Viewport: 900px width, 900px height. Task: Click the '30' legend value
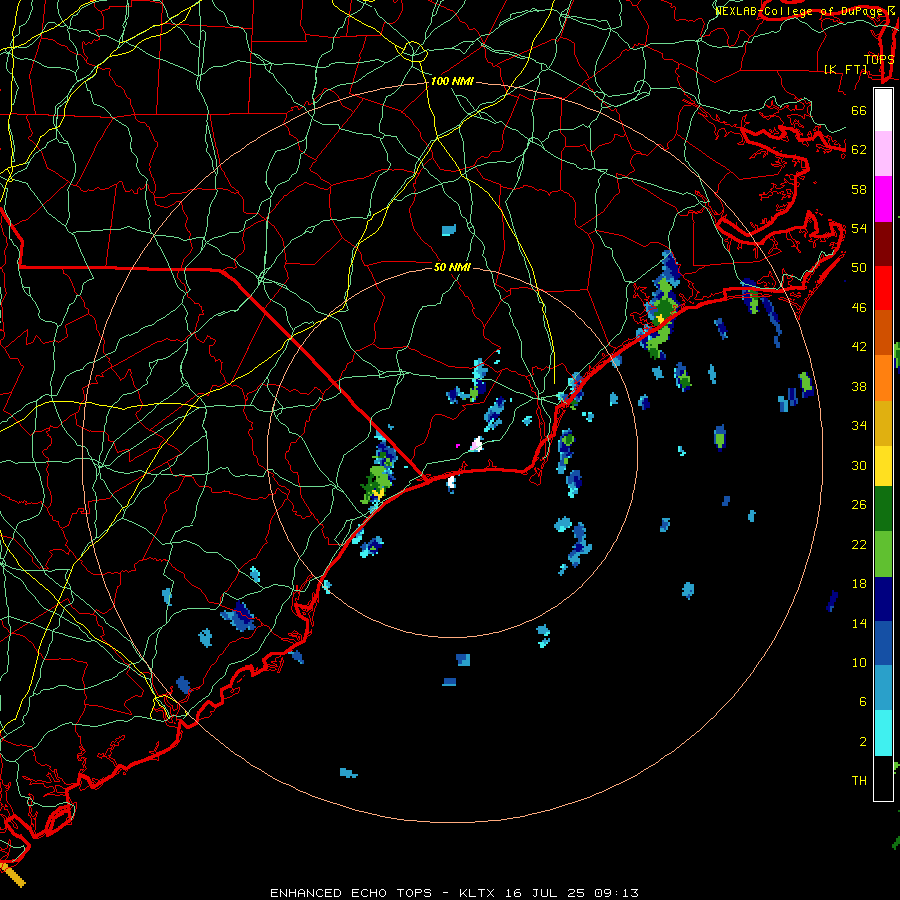[x=859, y=465]
